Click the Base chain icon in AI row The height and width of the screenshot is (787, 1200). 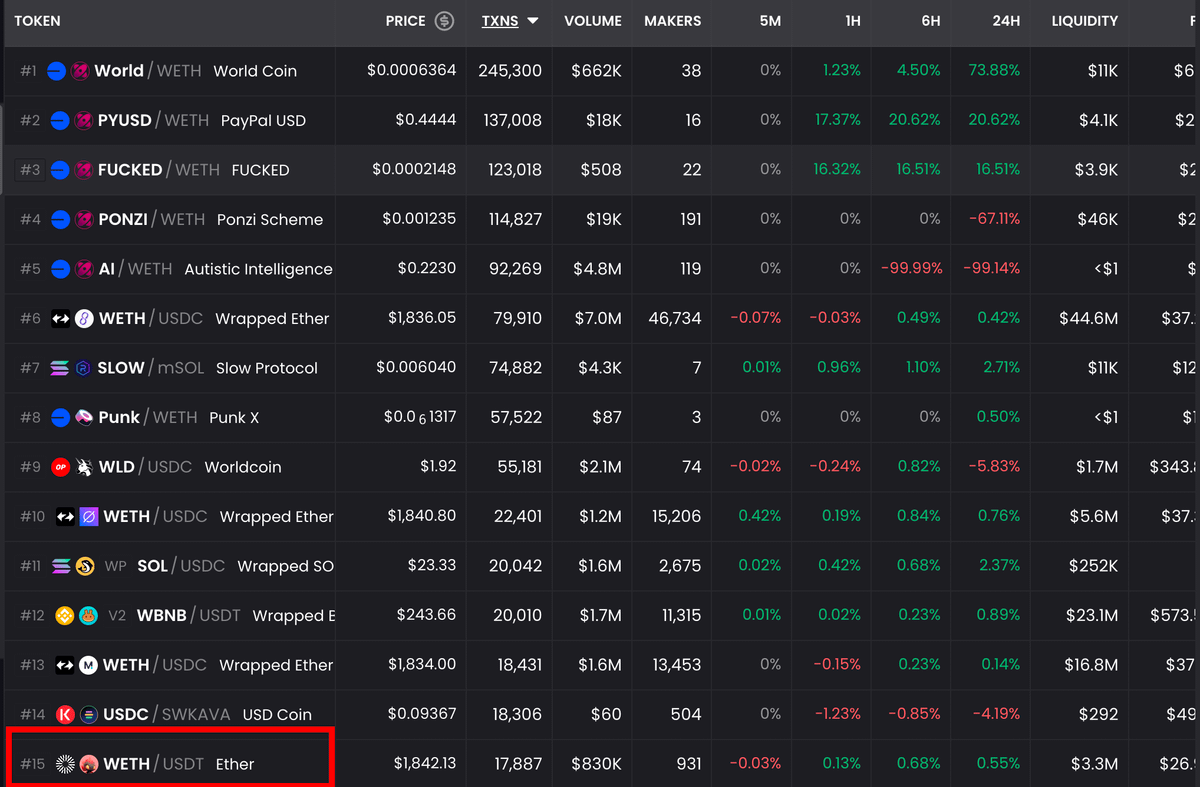(60, 269)
